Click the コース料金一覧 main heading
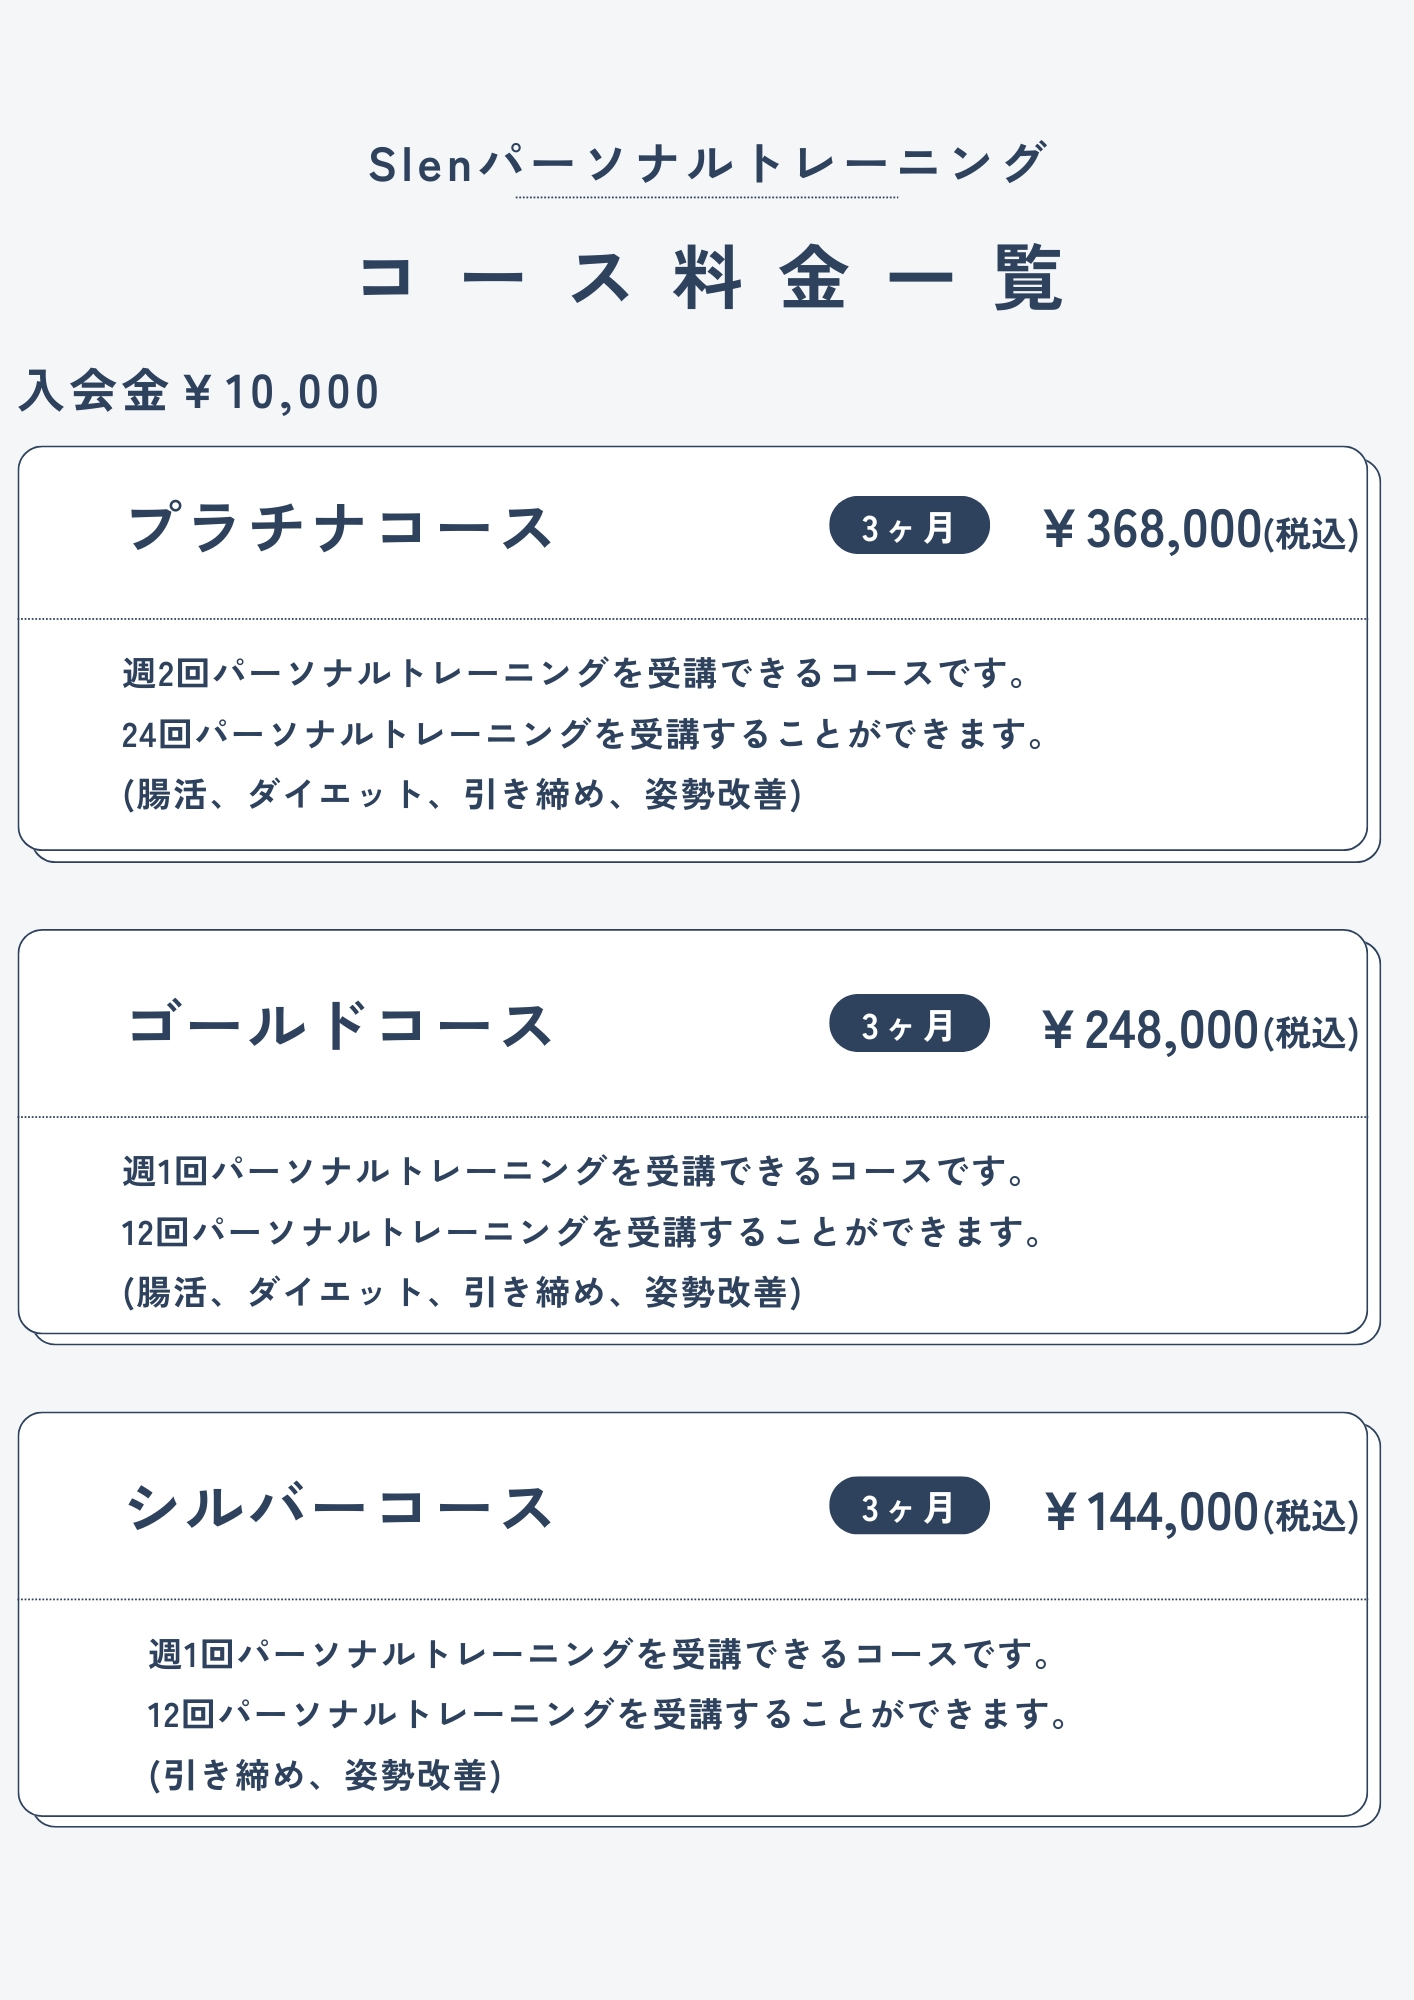The image size is (1414, 2000). pyautogui.click(x=709, y=277)
